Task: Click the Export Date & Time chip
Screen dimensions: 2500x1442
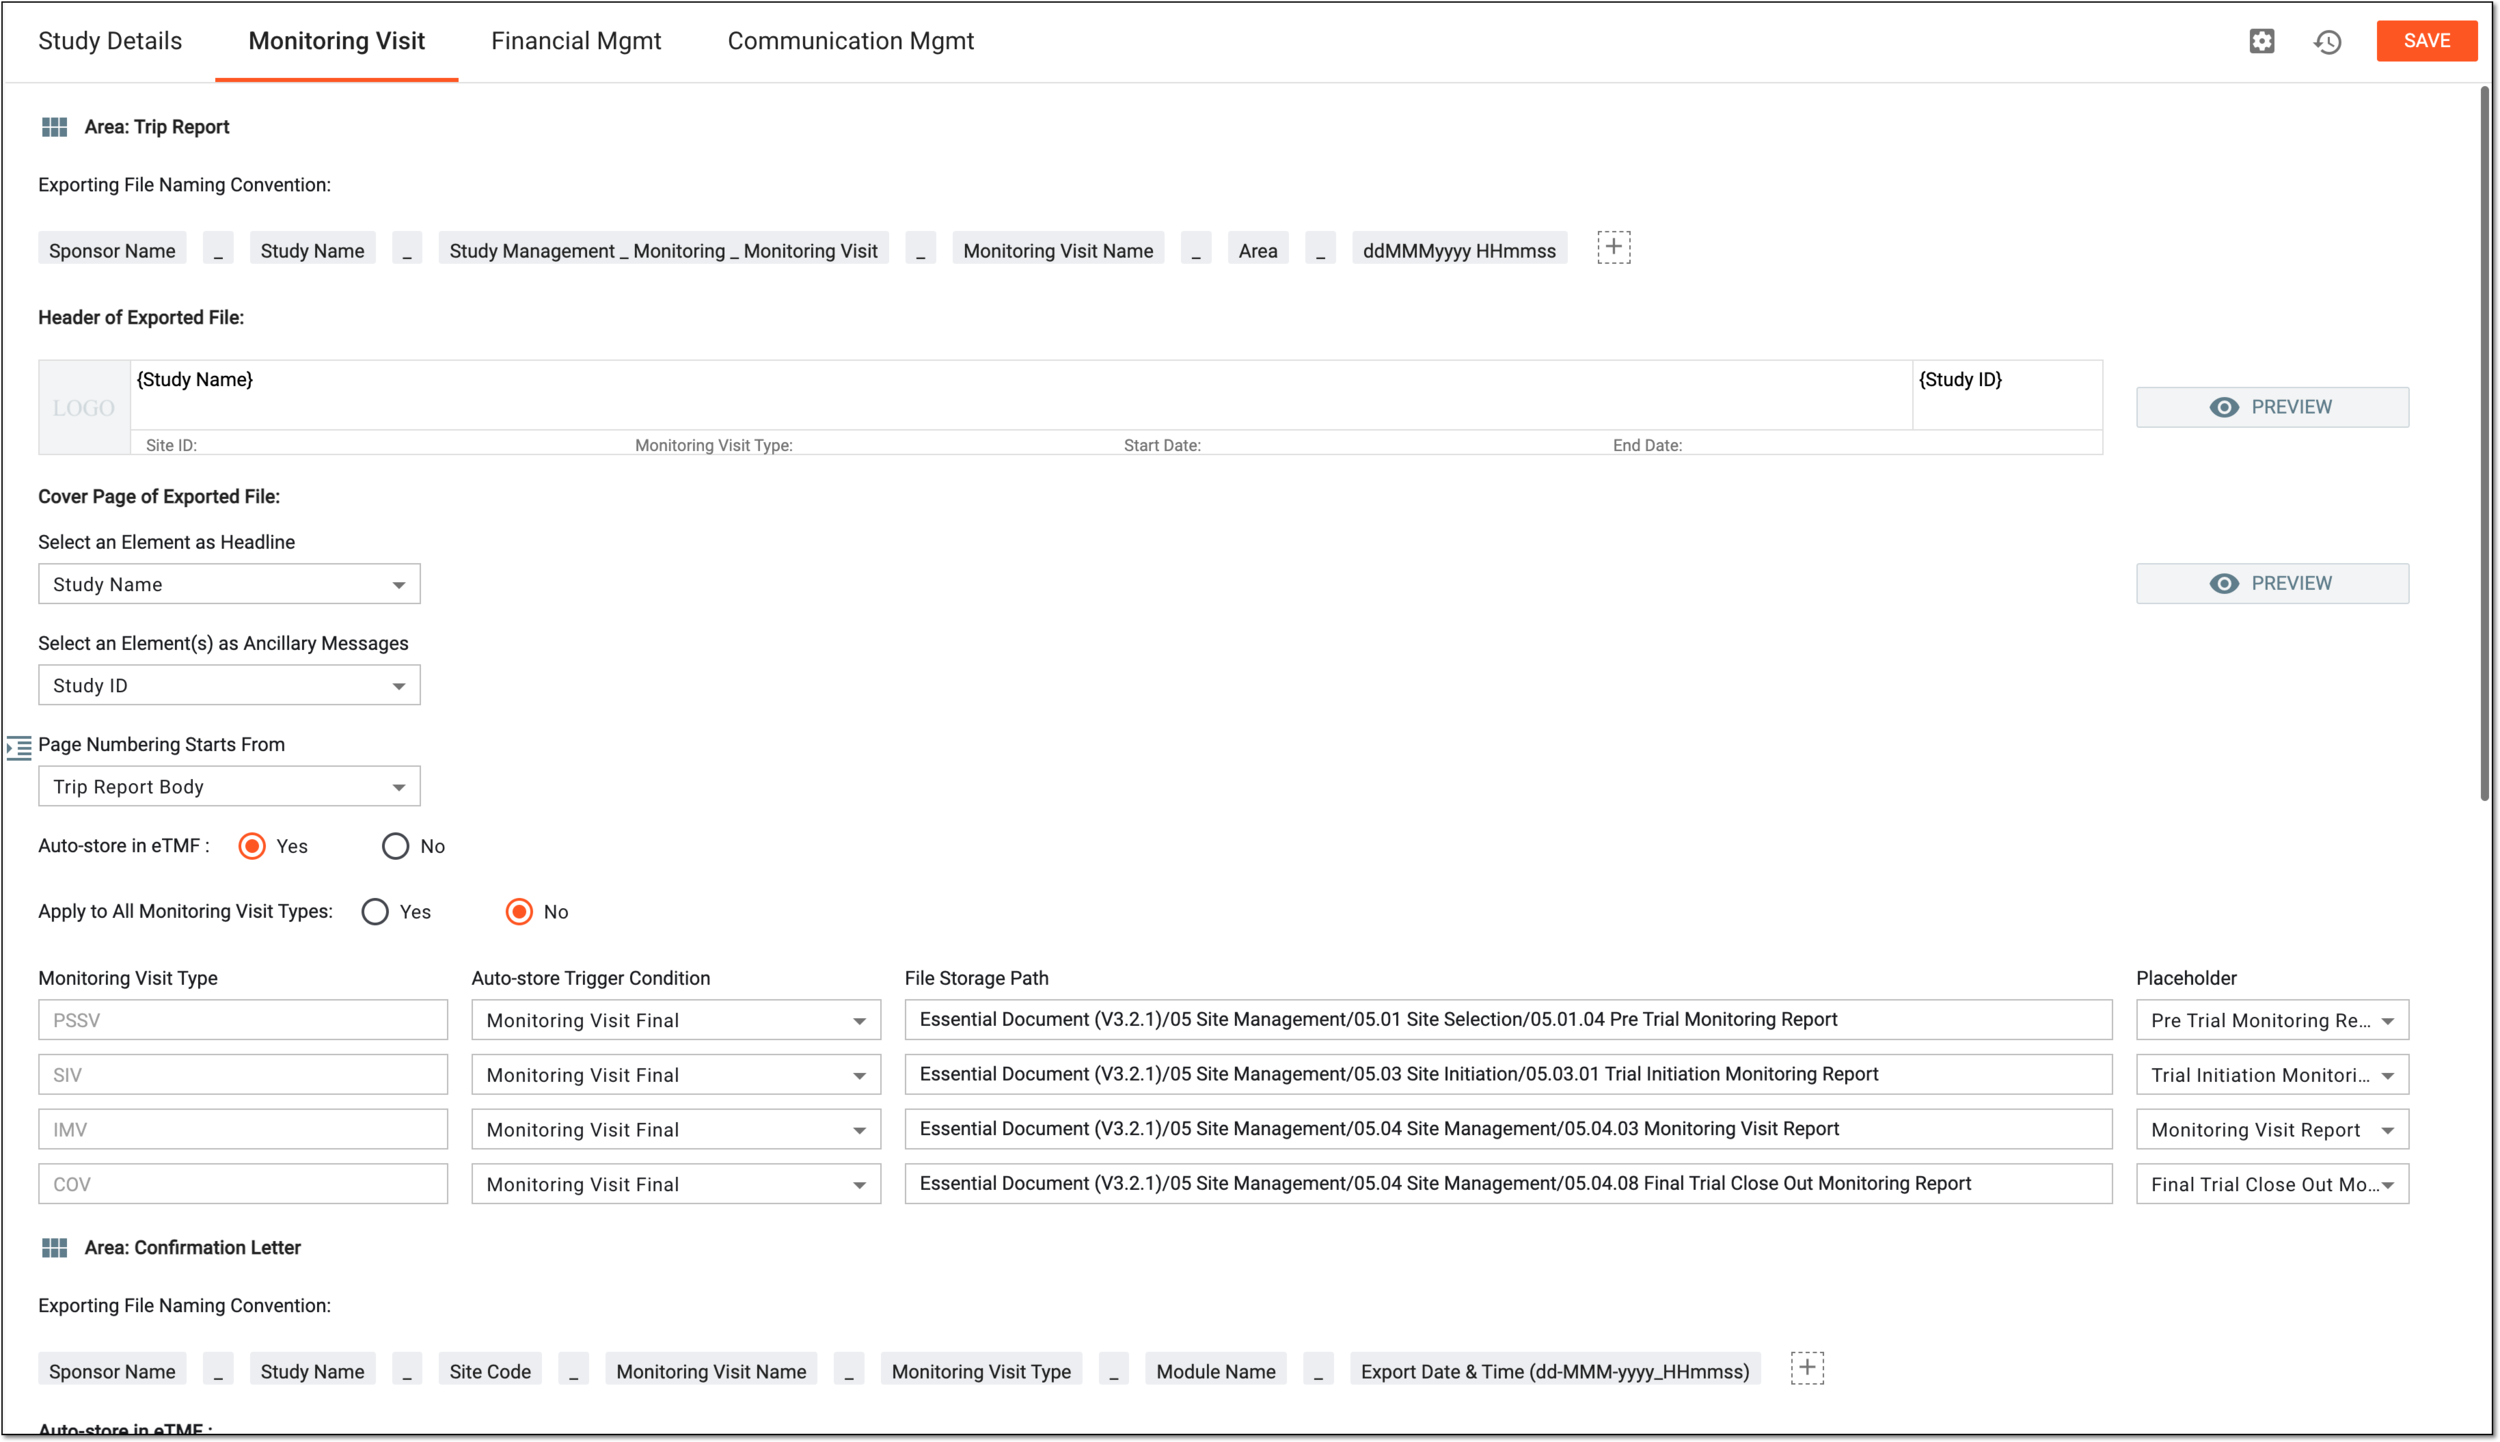Action: 1555,1371
